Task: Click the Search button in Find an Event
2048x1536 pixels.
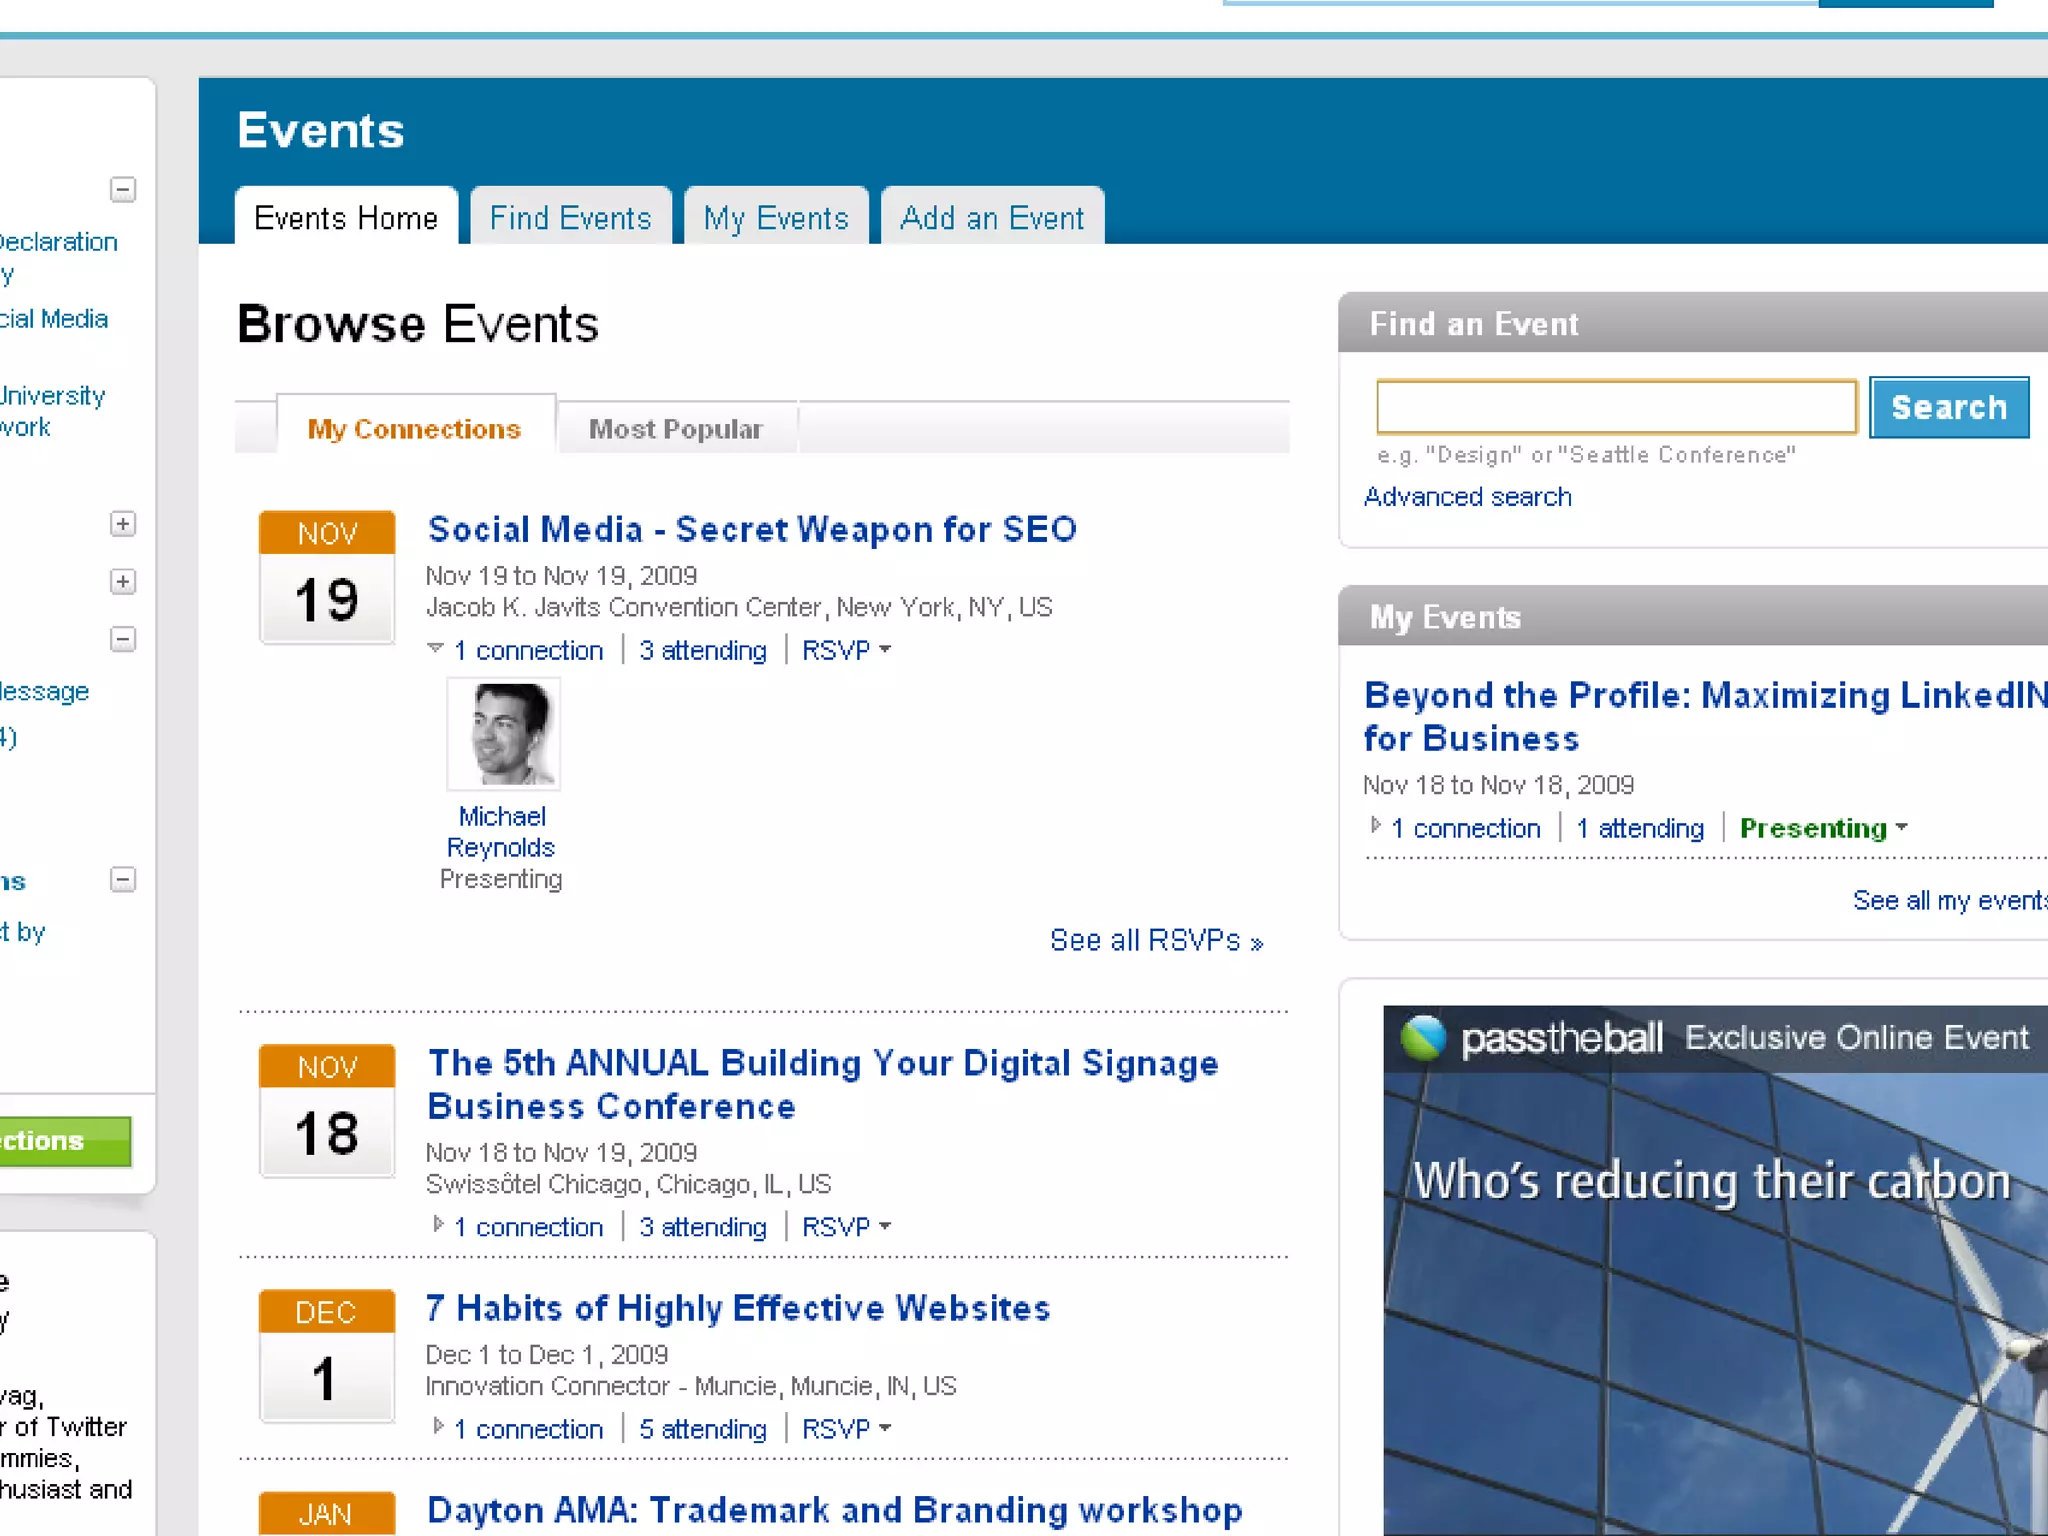Action: click(x=1948, y=407)
